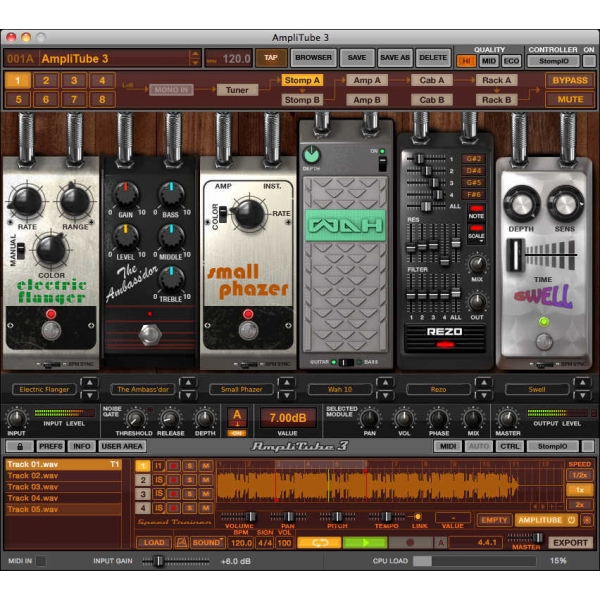The image size is (600, 600).
Task: Mute track 3 with its M button
Action: tap(206, 494)
